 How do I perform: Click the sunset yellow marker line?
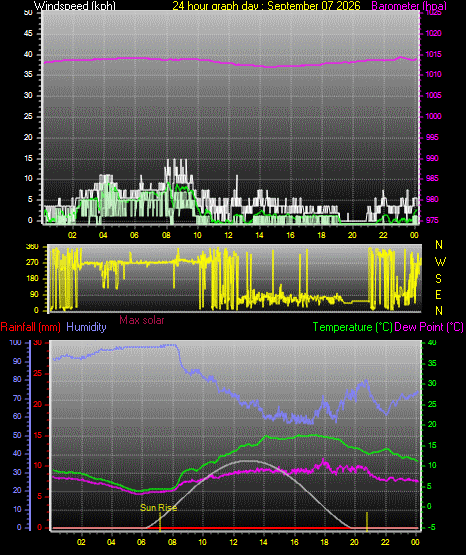point(367,521)
